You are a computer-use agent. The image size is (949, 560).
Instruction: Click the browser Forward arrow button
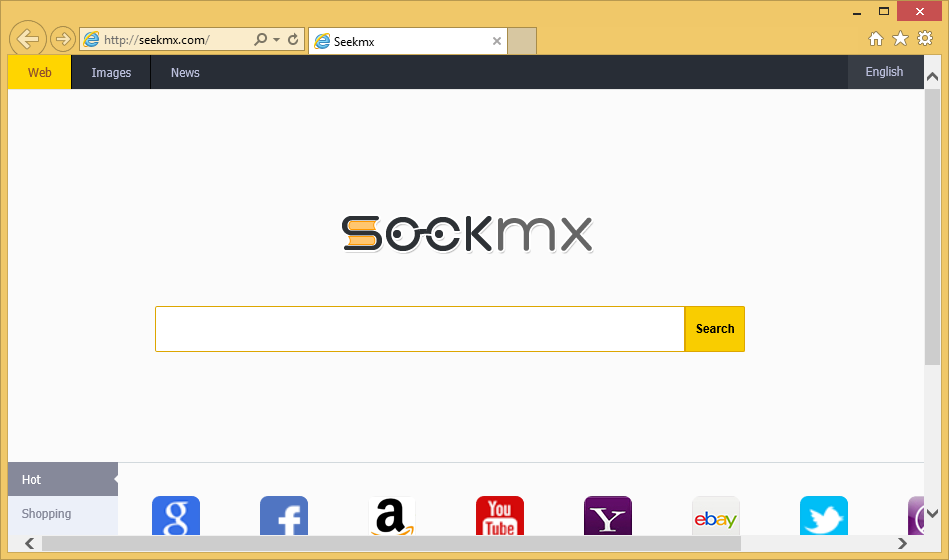tap(63, 39)
